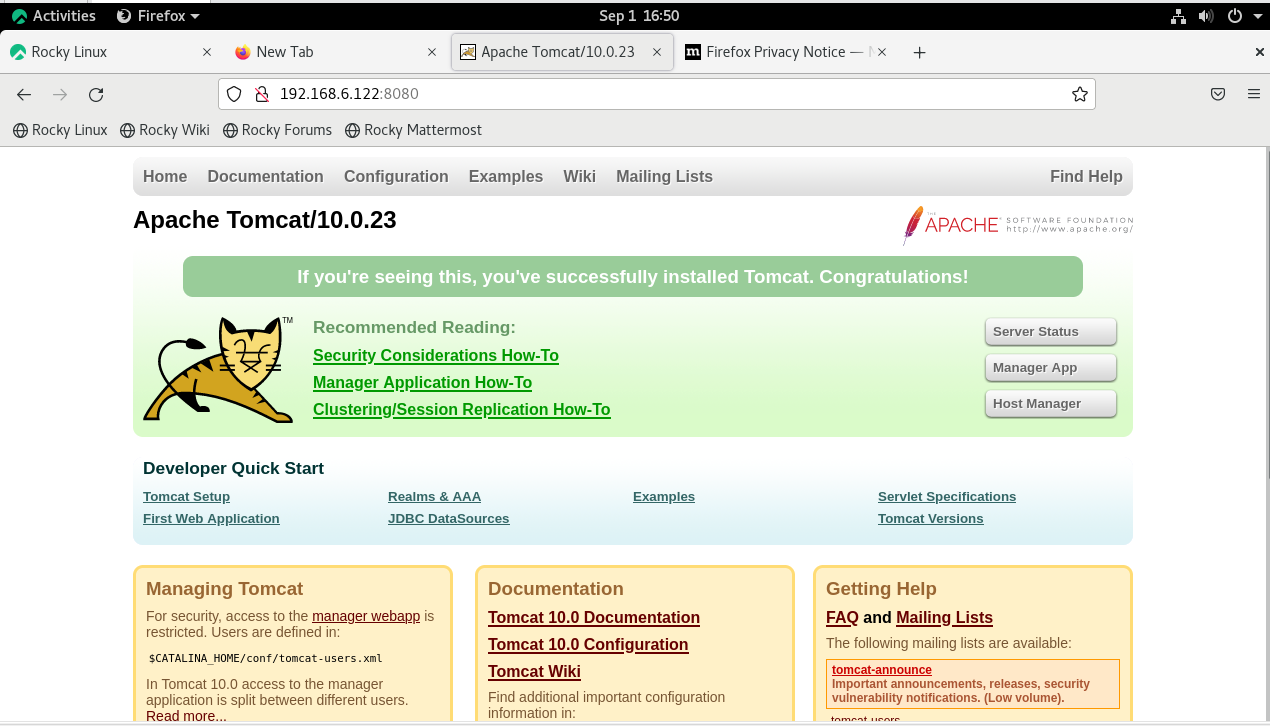The image size is (1270, 726).
Task: Bookmark this page with the star icon
Action: tap(1080, 94)
